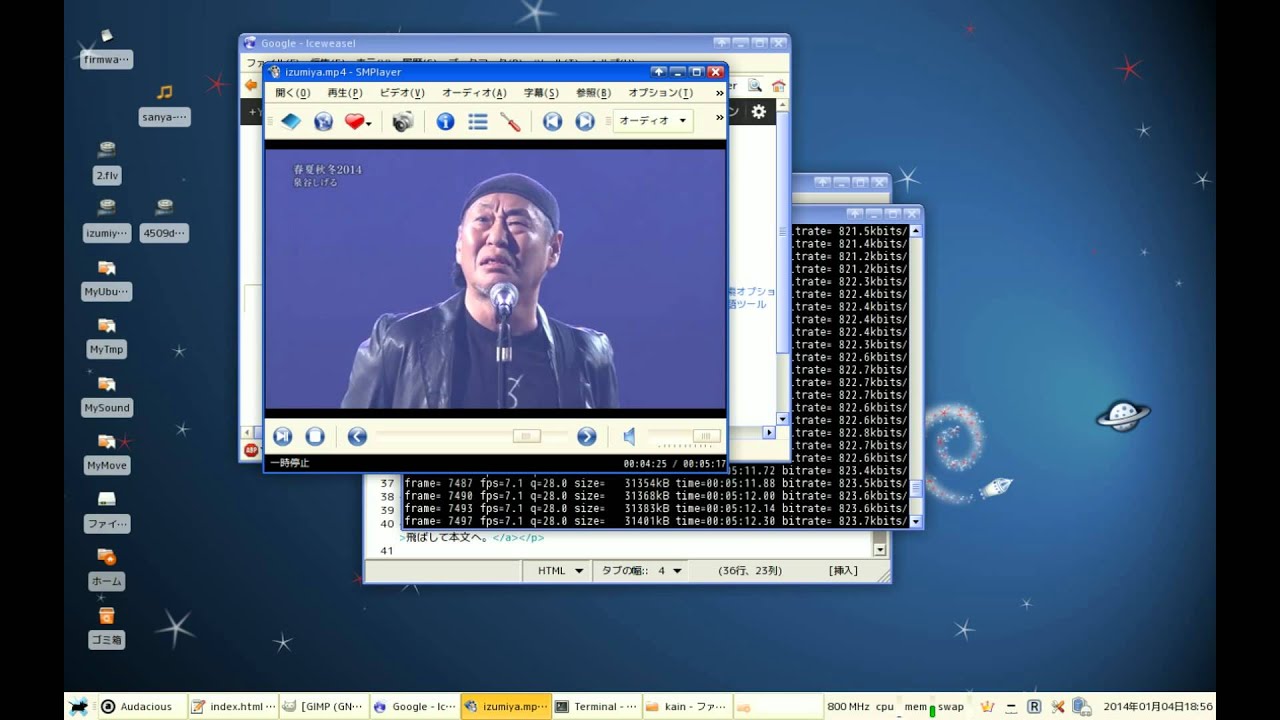
Task: Switch to index.html taskbar button
Action: point(232,706)
